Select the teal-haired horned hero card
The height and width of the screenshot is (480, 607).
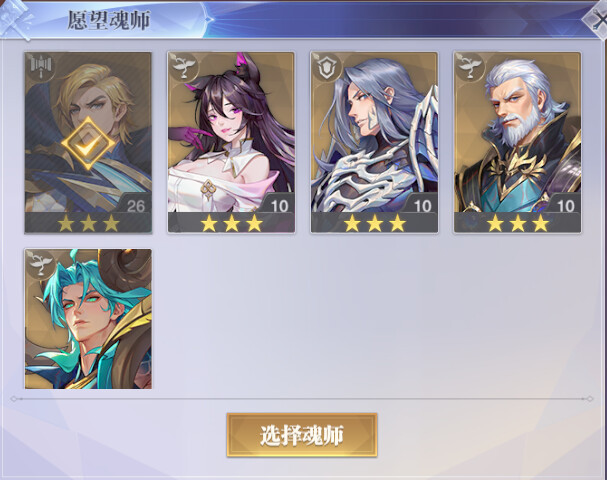click(88, 319)
